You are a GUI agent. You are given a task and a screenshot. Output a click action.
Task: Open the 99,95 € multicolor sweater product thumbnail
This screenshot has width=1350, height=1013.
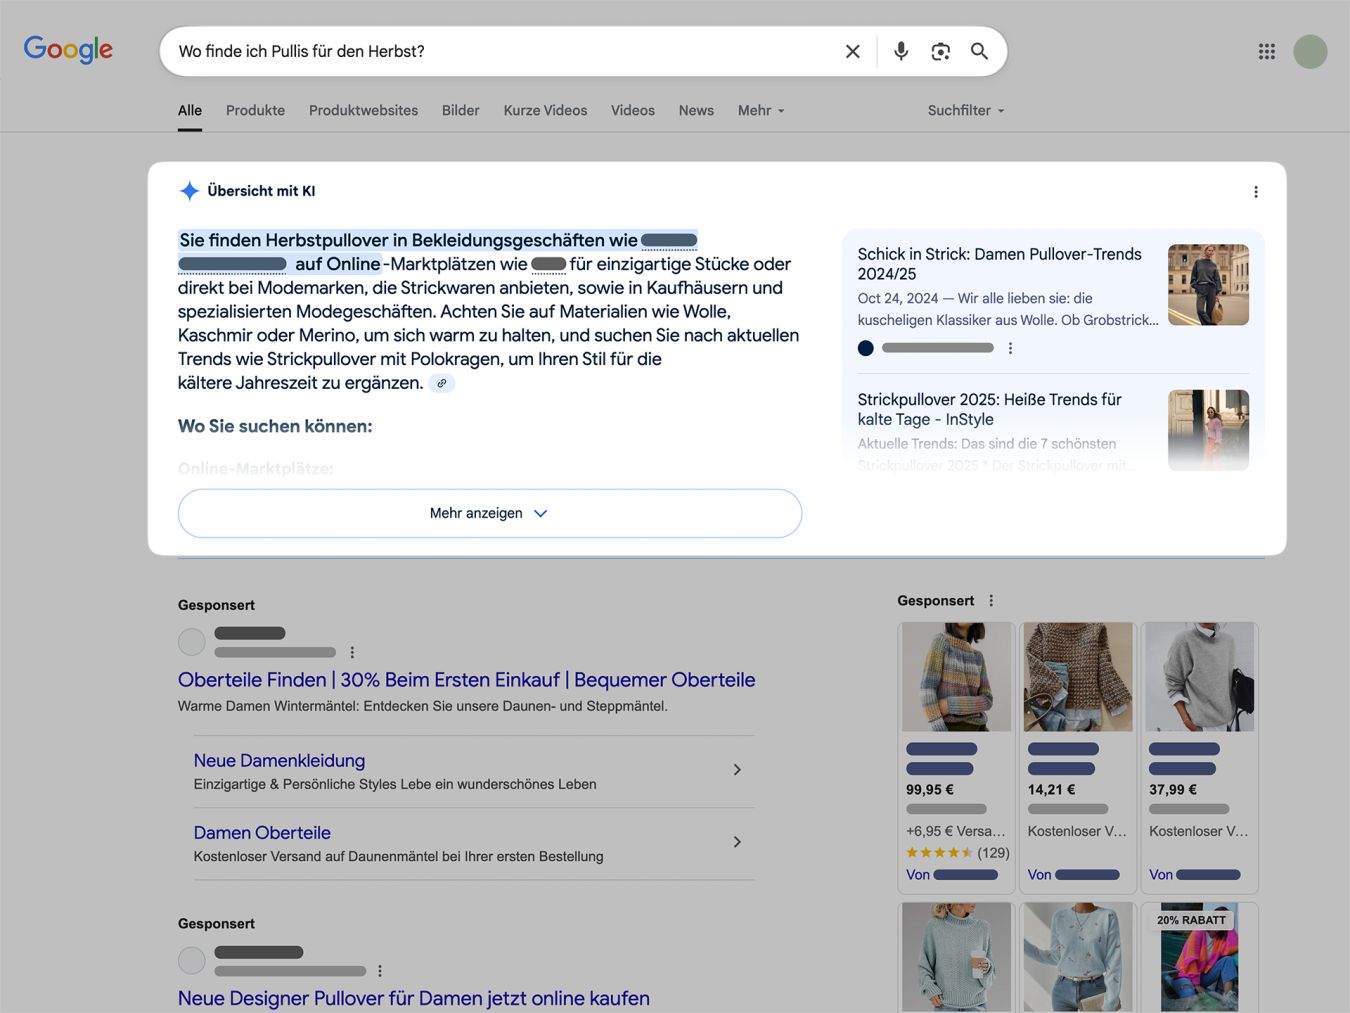[956, 677]
